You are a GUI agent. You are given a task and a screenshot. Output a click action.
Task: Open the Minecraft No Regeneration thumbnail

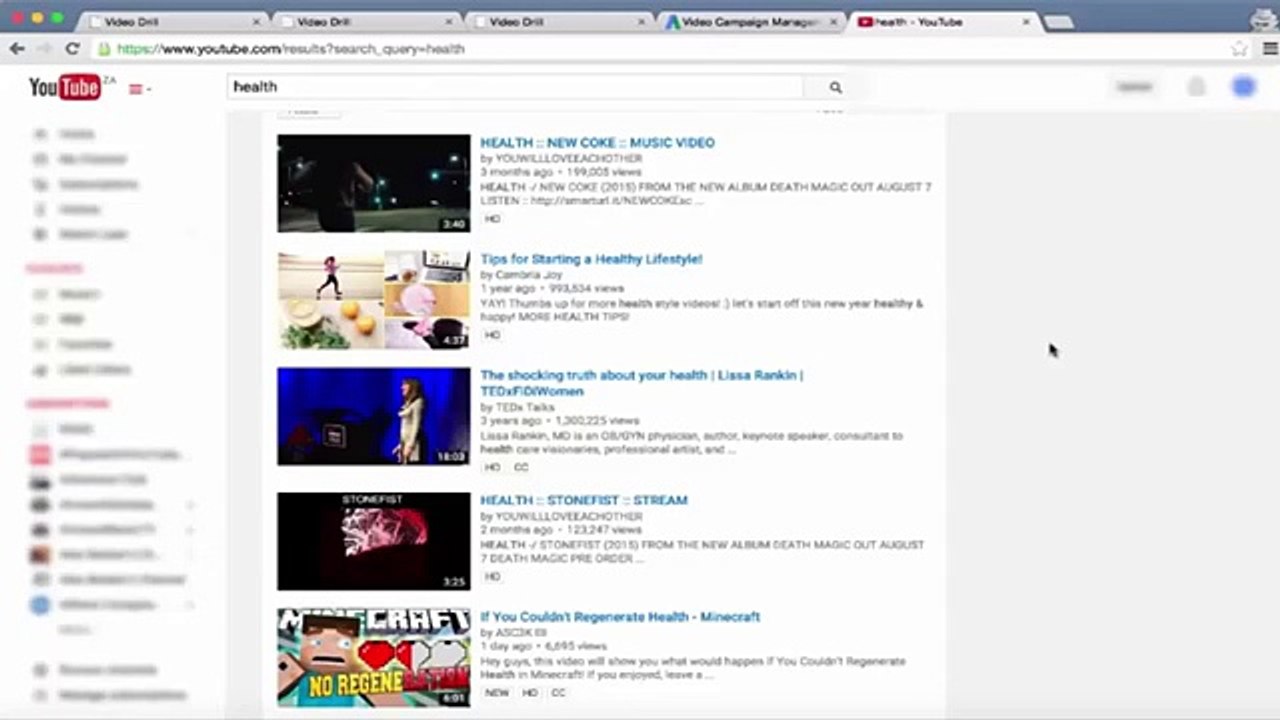pyautogui.click(x=374, y=657)
